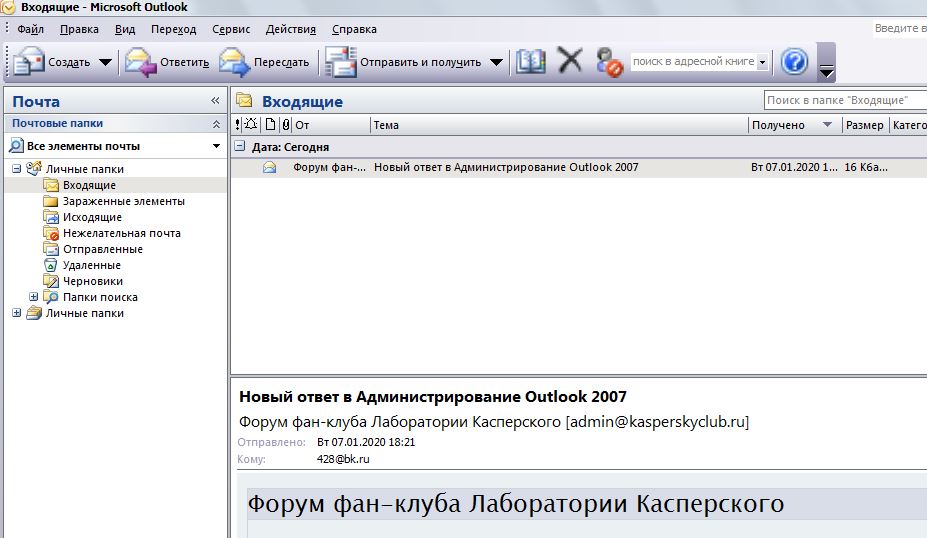Sort by attachment paperclip column
This screenshot has height=538, width=927.
click(286, 125)
